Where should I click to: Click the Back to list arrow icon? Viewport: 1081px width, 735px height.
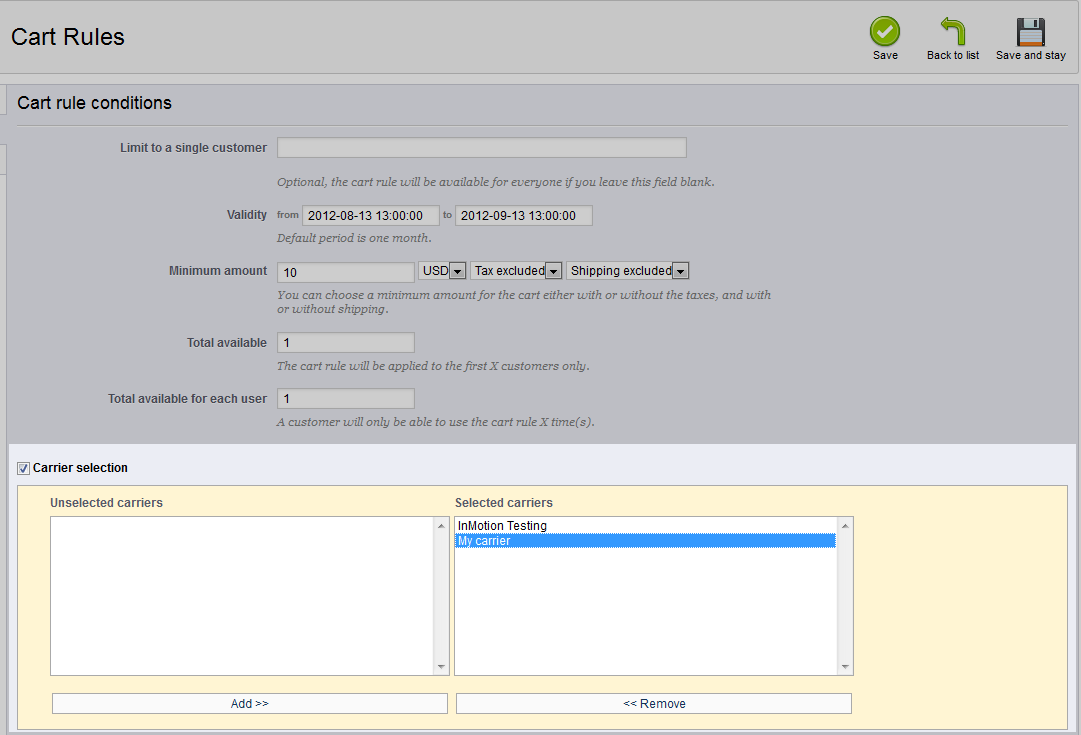click(953, 31)
